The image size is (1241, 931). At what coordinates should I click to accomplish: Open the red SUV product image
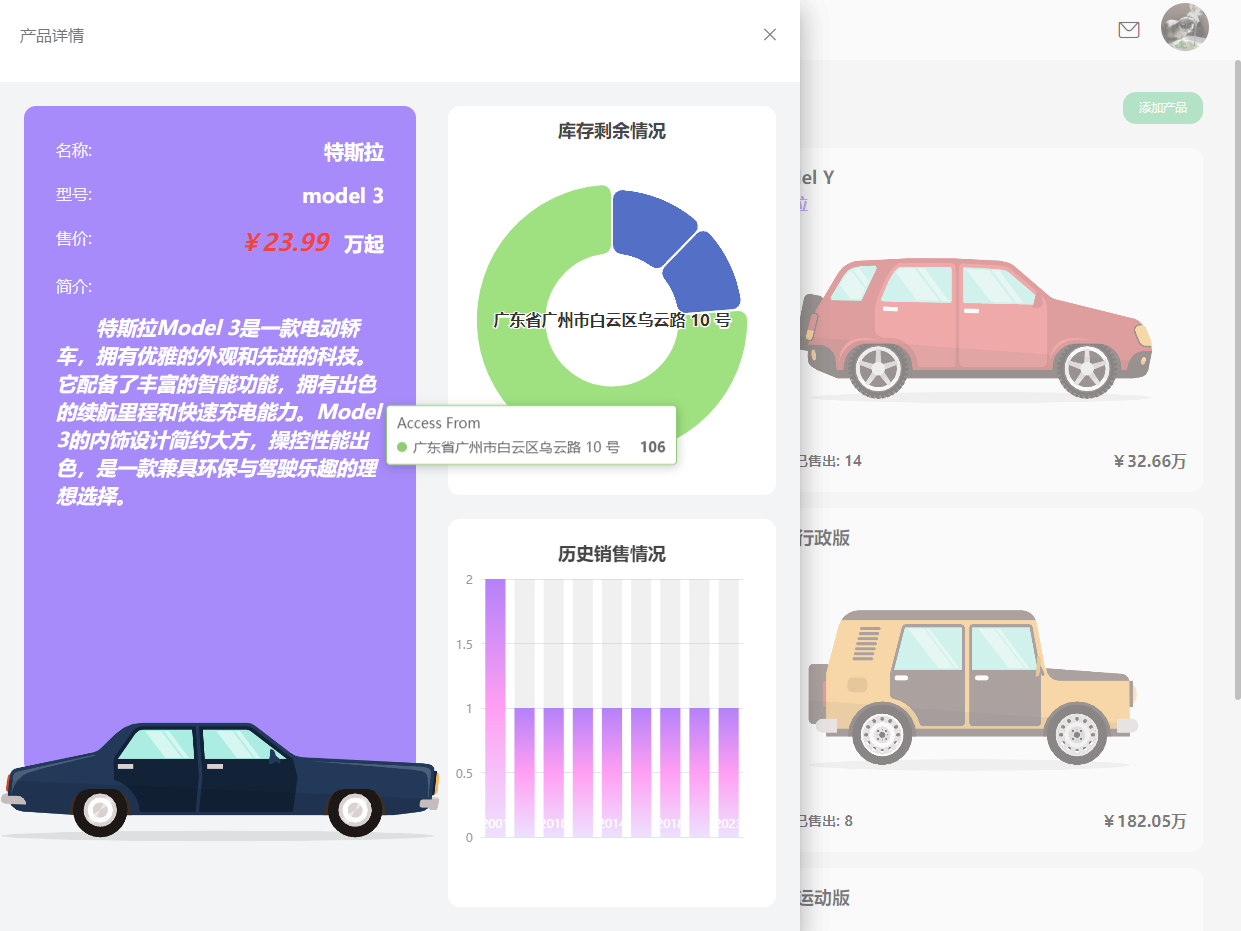point(975,328)
